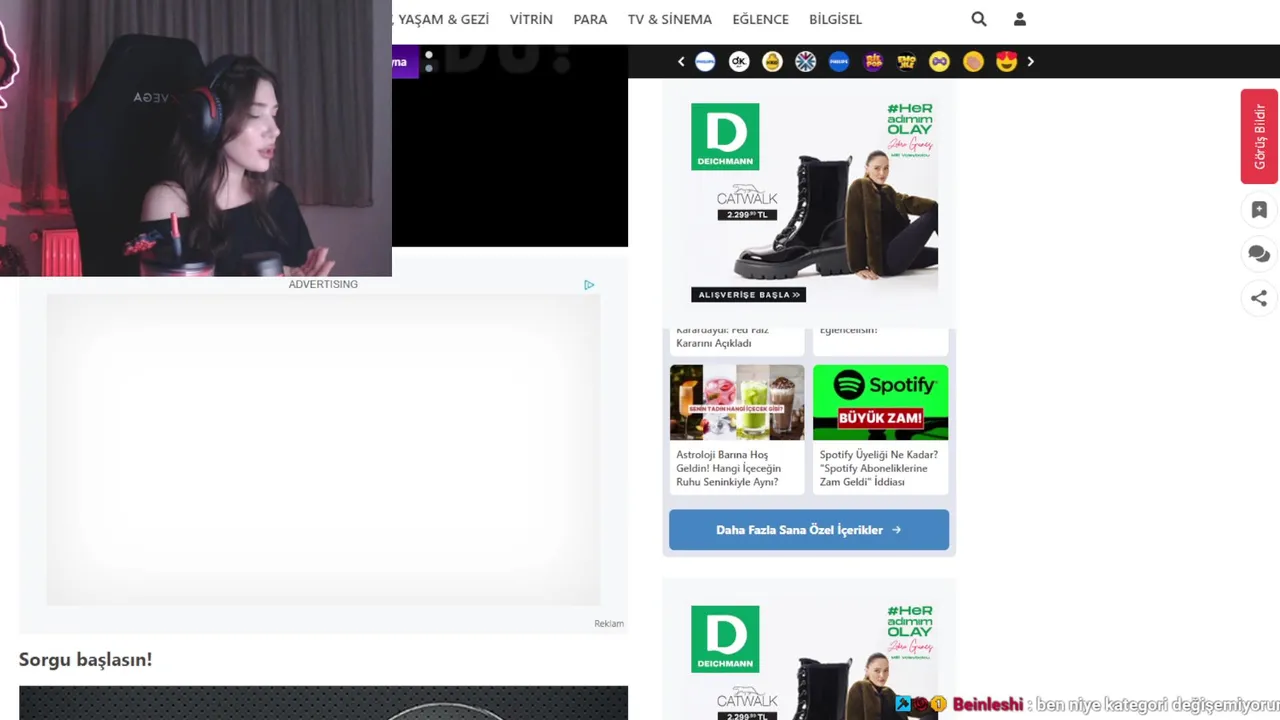The height and width of the screenshot is (720, 1280).
Task: Open the white Philips channel icon
Action: tap(705, 62)
